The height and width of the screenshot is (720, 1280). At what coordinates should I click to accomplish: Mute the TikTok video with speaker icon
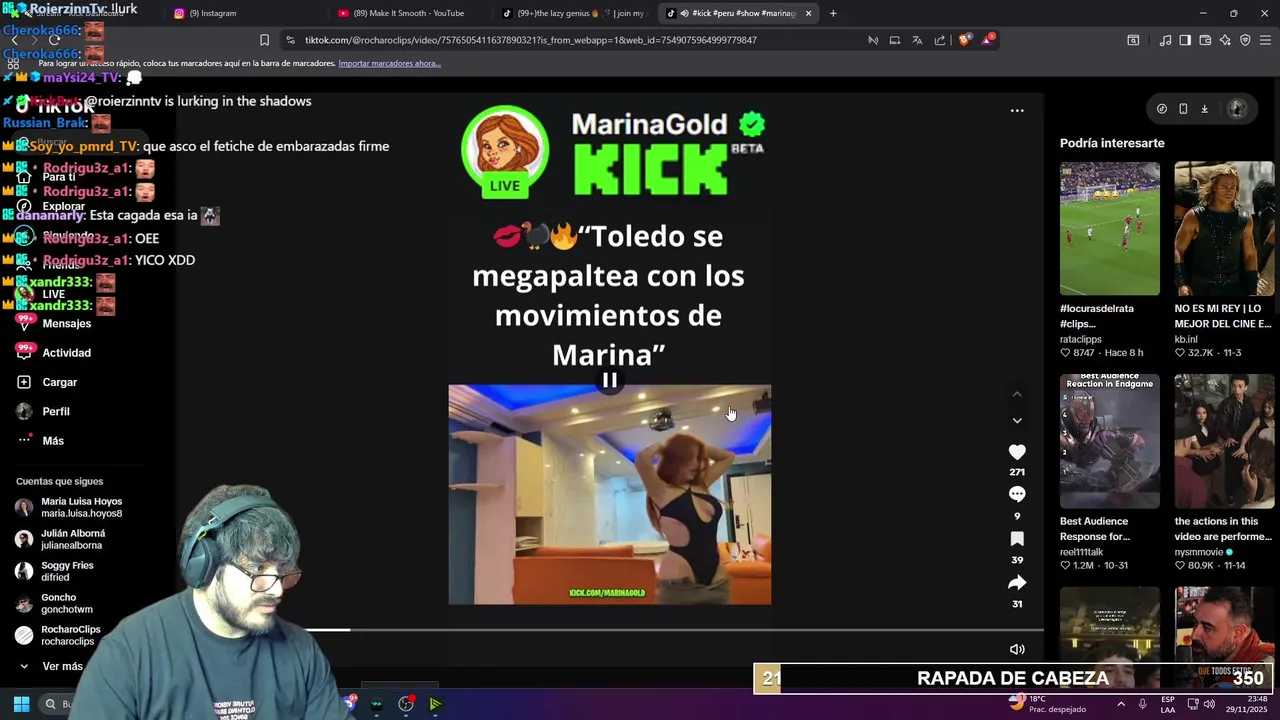1017,649
